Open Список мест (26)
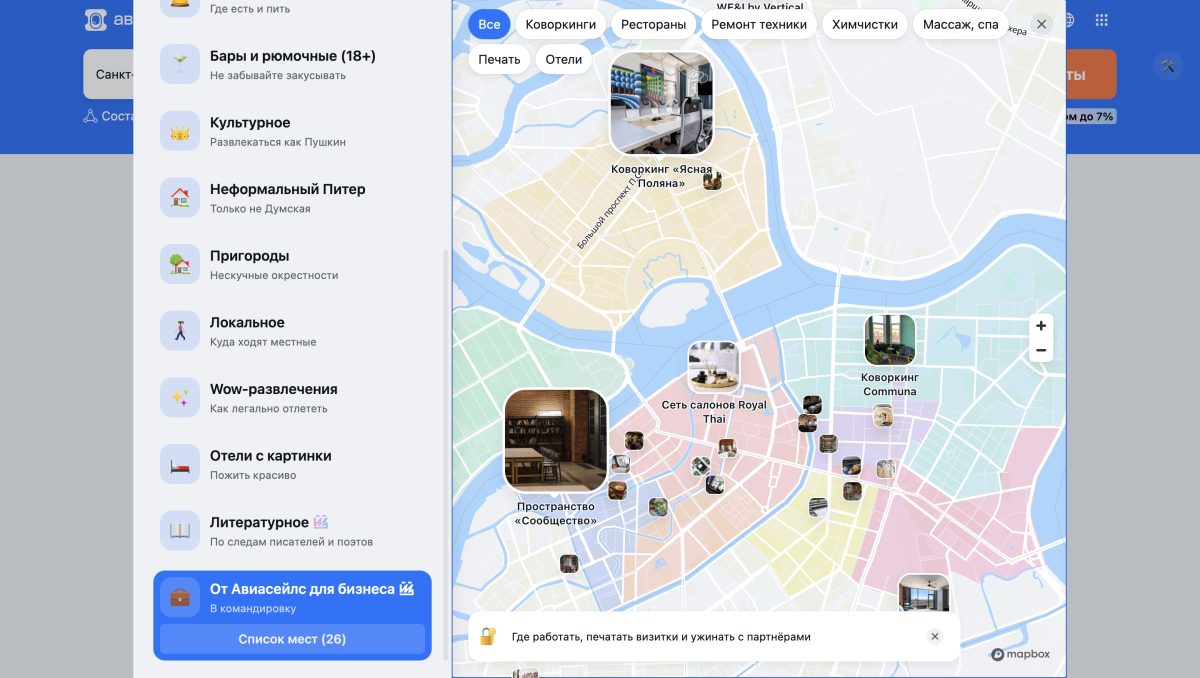Screen dimensions: 1200x678 click(x=292, y=639)
